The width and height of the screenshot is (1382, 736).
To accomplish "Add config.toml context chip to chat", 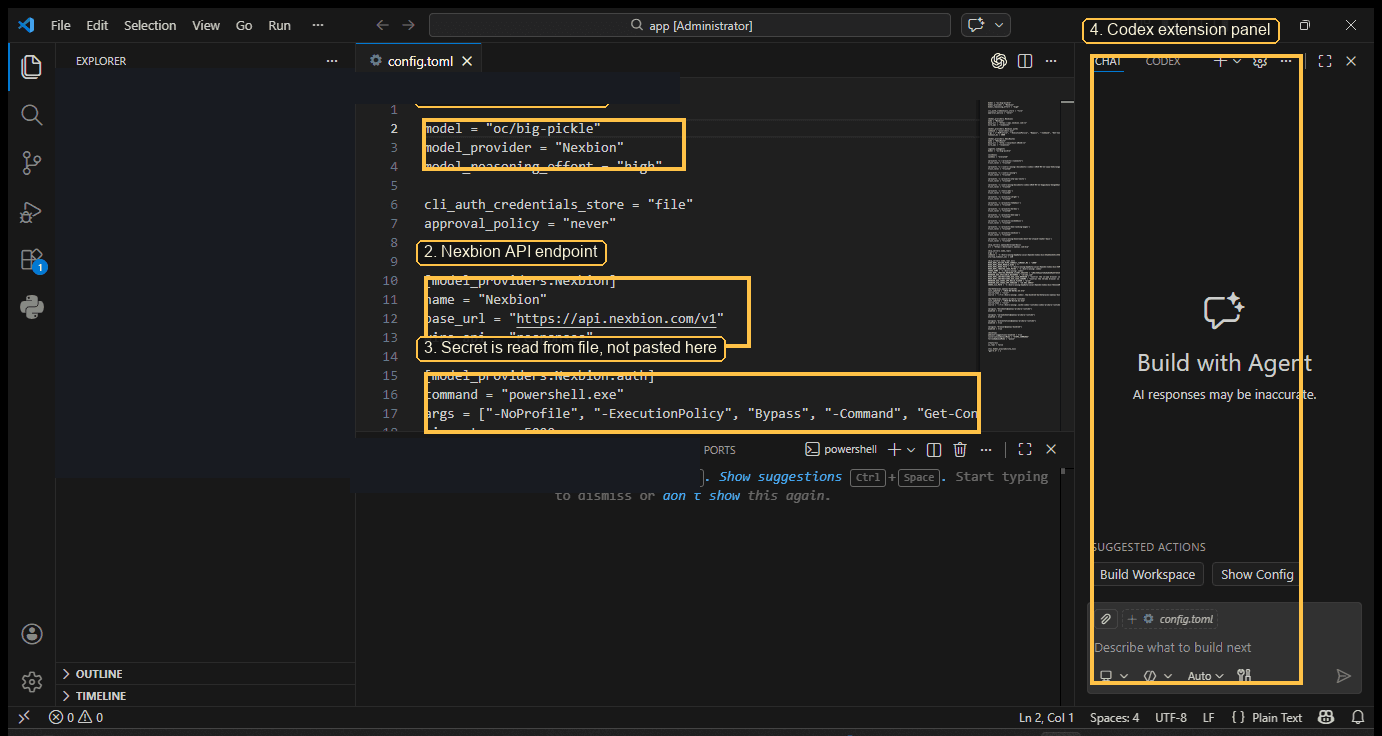I will tap(1170, 619).
